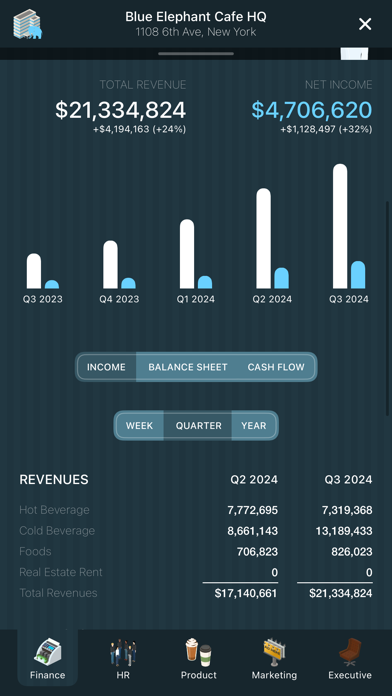This screenshot has height=696, width=392.
Task: Open the Marketing billboard icon
Action: [274, 652]
